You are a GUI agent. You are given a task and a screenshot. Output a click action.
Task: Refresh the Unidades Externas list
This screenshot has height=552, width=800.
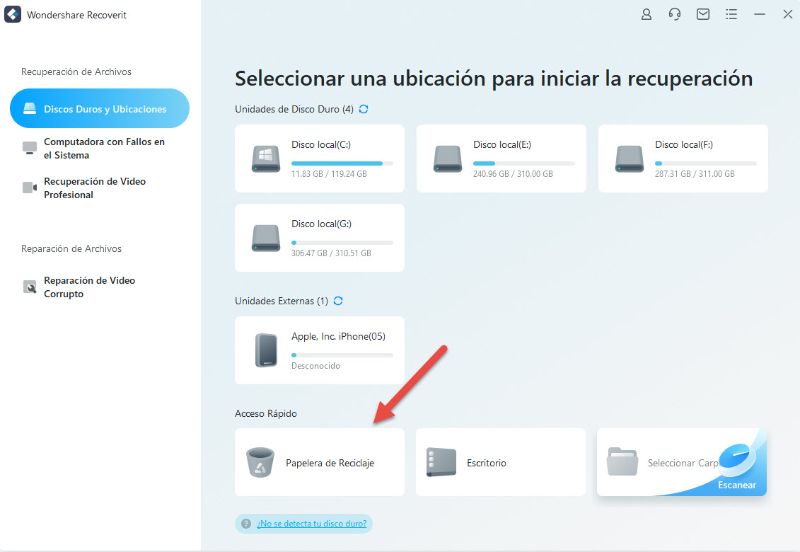338,300
